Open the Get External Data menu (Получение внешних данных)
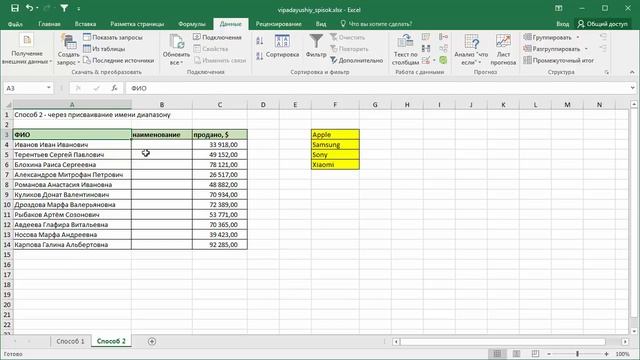Viewport: 640px width, 360px height. (27, 50)
